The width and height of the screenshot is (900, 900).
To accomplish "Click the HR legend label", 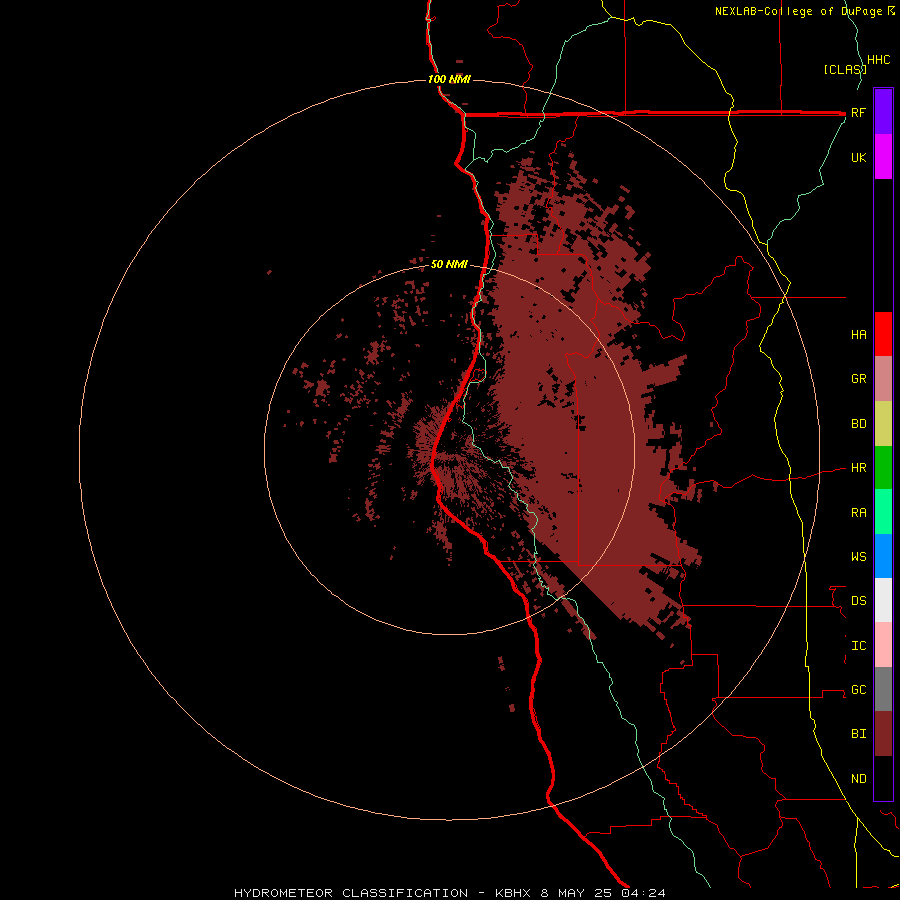I will (858, 468).
